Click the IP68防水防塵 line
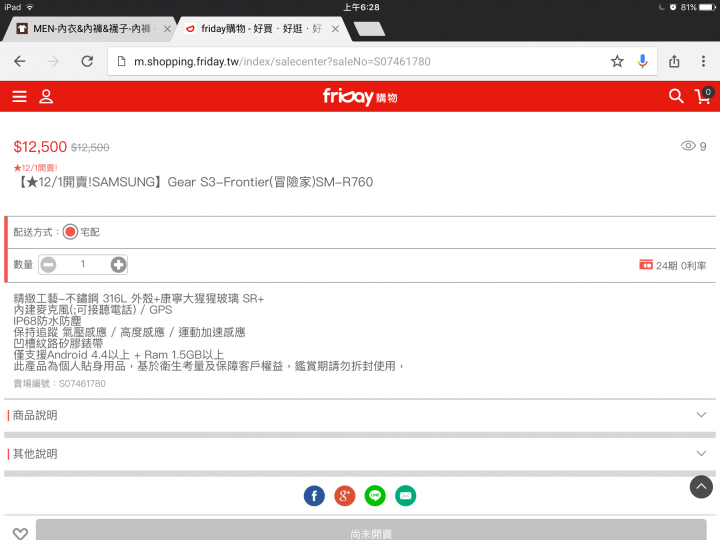 (x=47, y=321)
